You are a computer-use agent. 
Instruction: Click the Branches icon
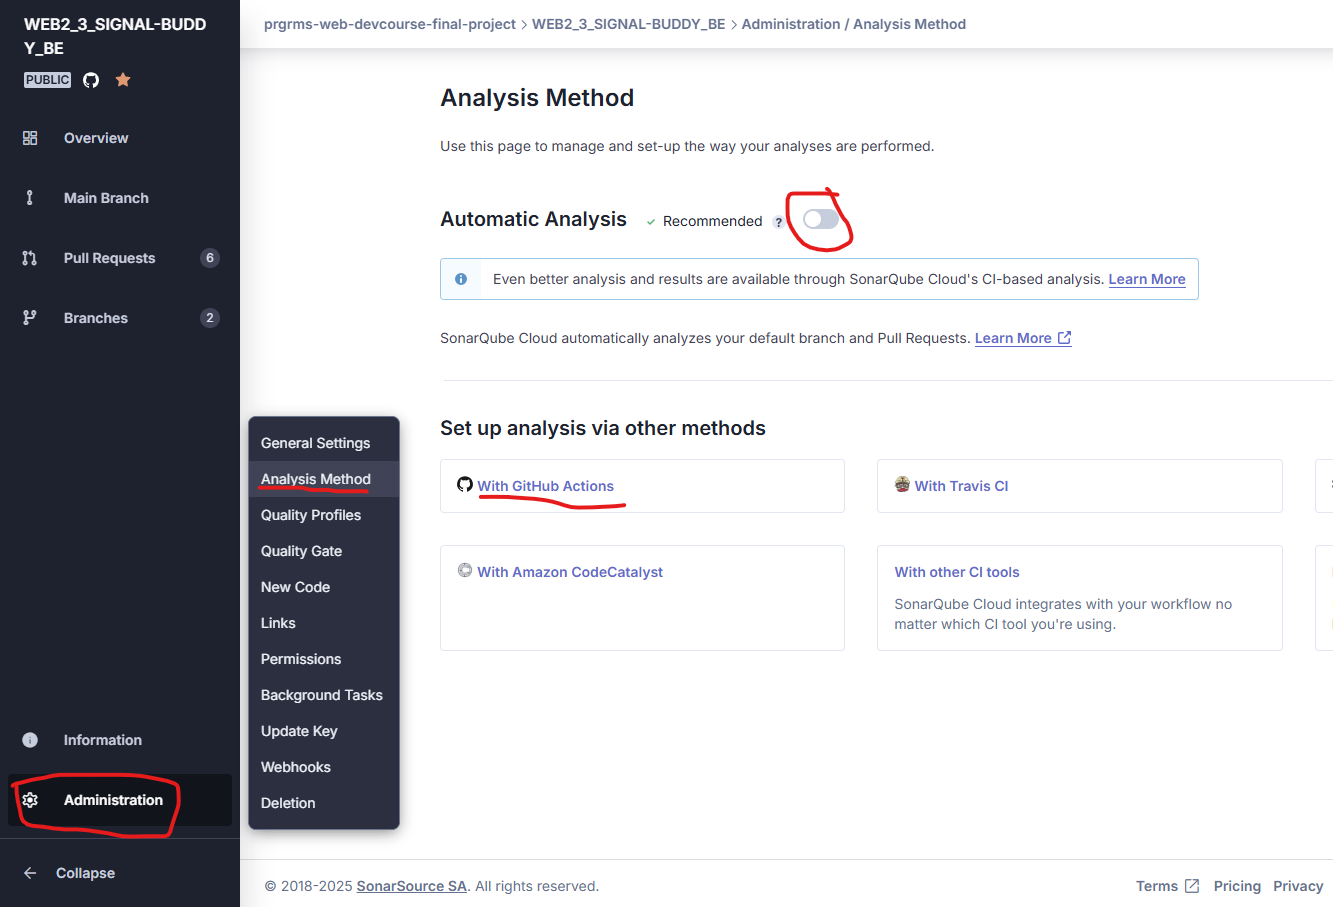[30, 318]
